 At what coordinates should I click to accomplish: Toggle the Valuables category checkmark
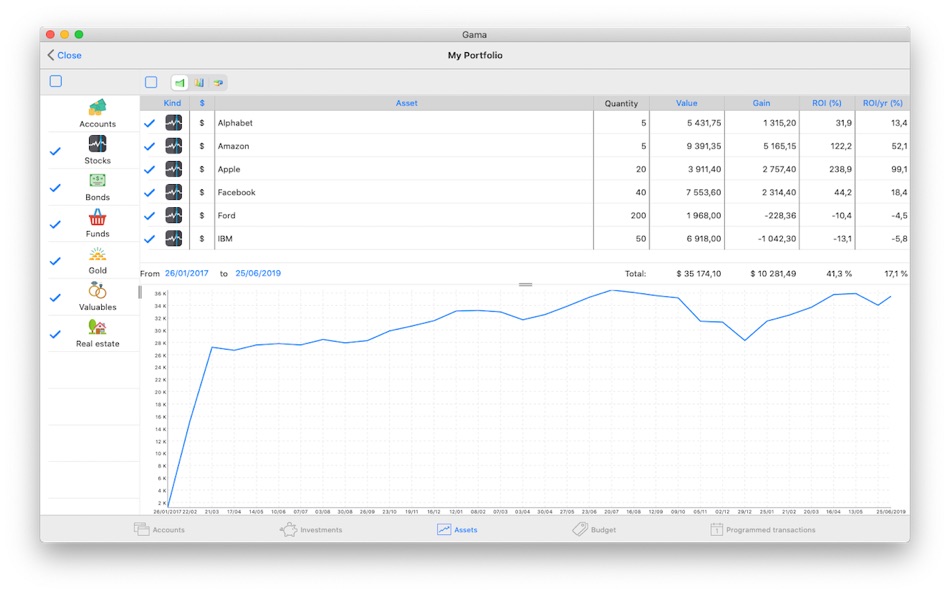(55, 298)
